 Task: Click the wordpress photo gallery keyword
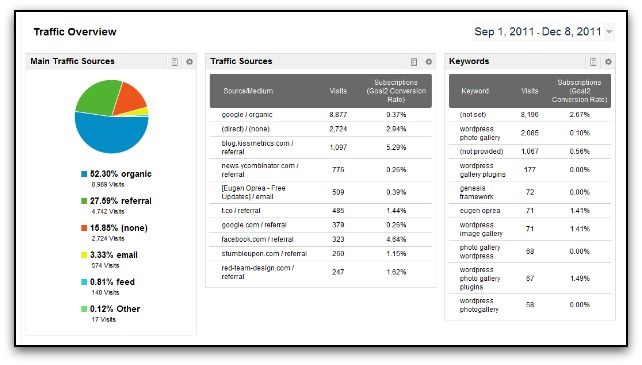(480, 133)
